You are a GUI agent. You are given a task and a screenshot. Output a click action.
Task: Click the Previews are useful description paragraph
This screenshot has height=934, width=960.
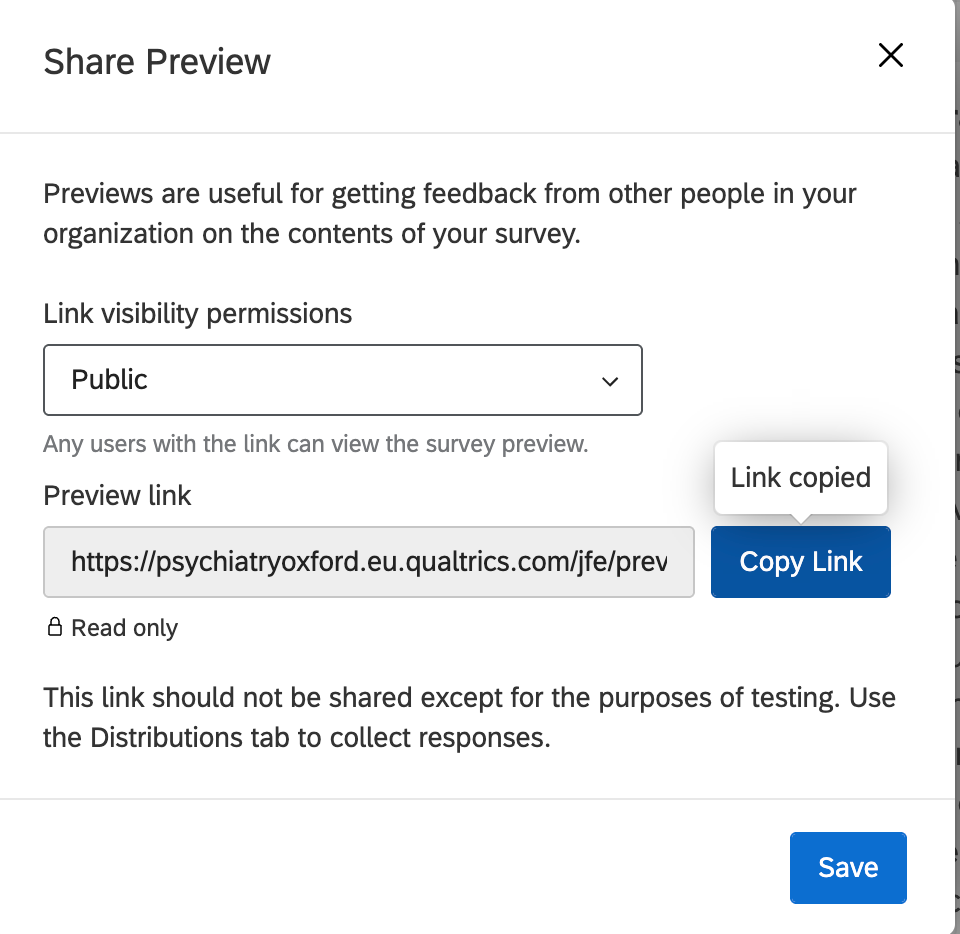pyautogui.click(x=450, y=214)
